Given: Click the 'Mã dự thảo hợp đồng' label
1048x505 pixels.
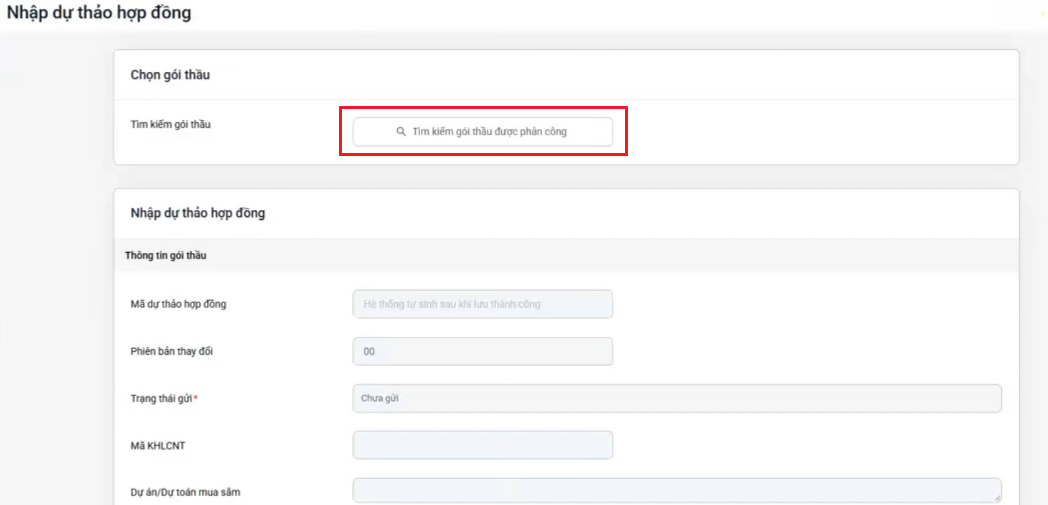Looking at the screenshot, I should coord(178,305).
